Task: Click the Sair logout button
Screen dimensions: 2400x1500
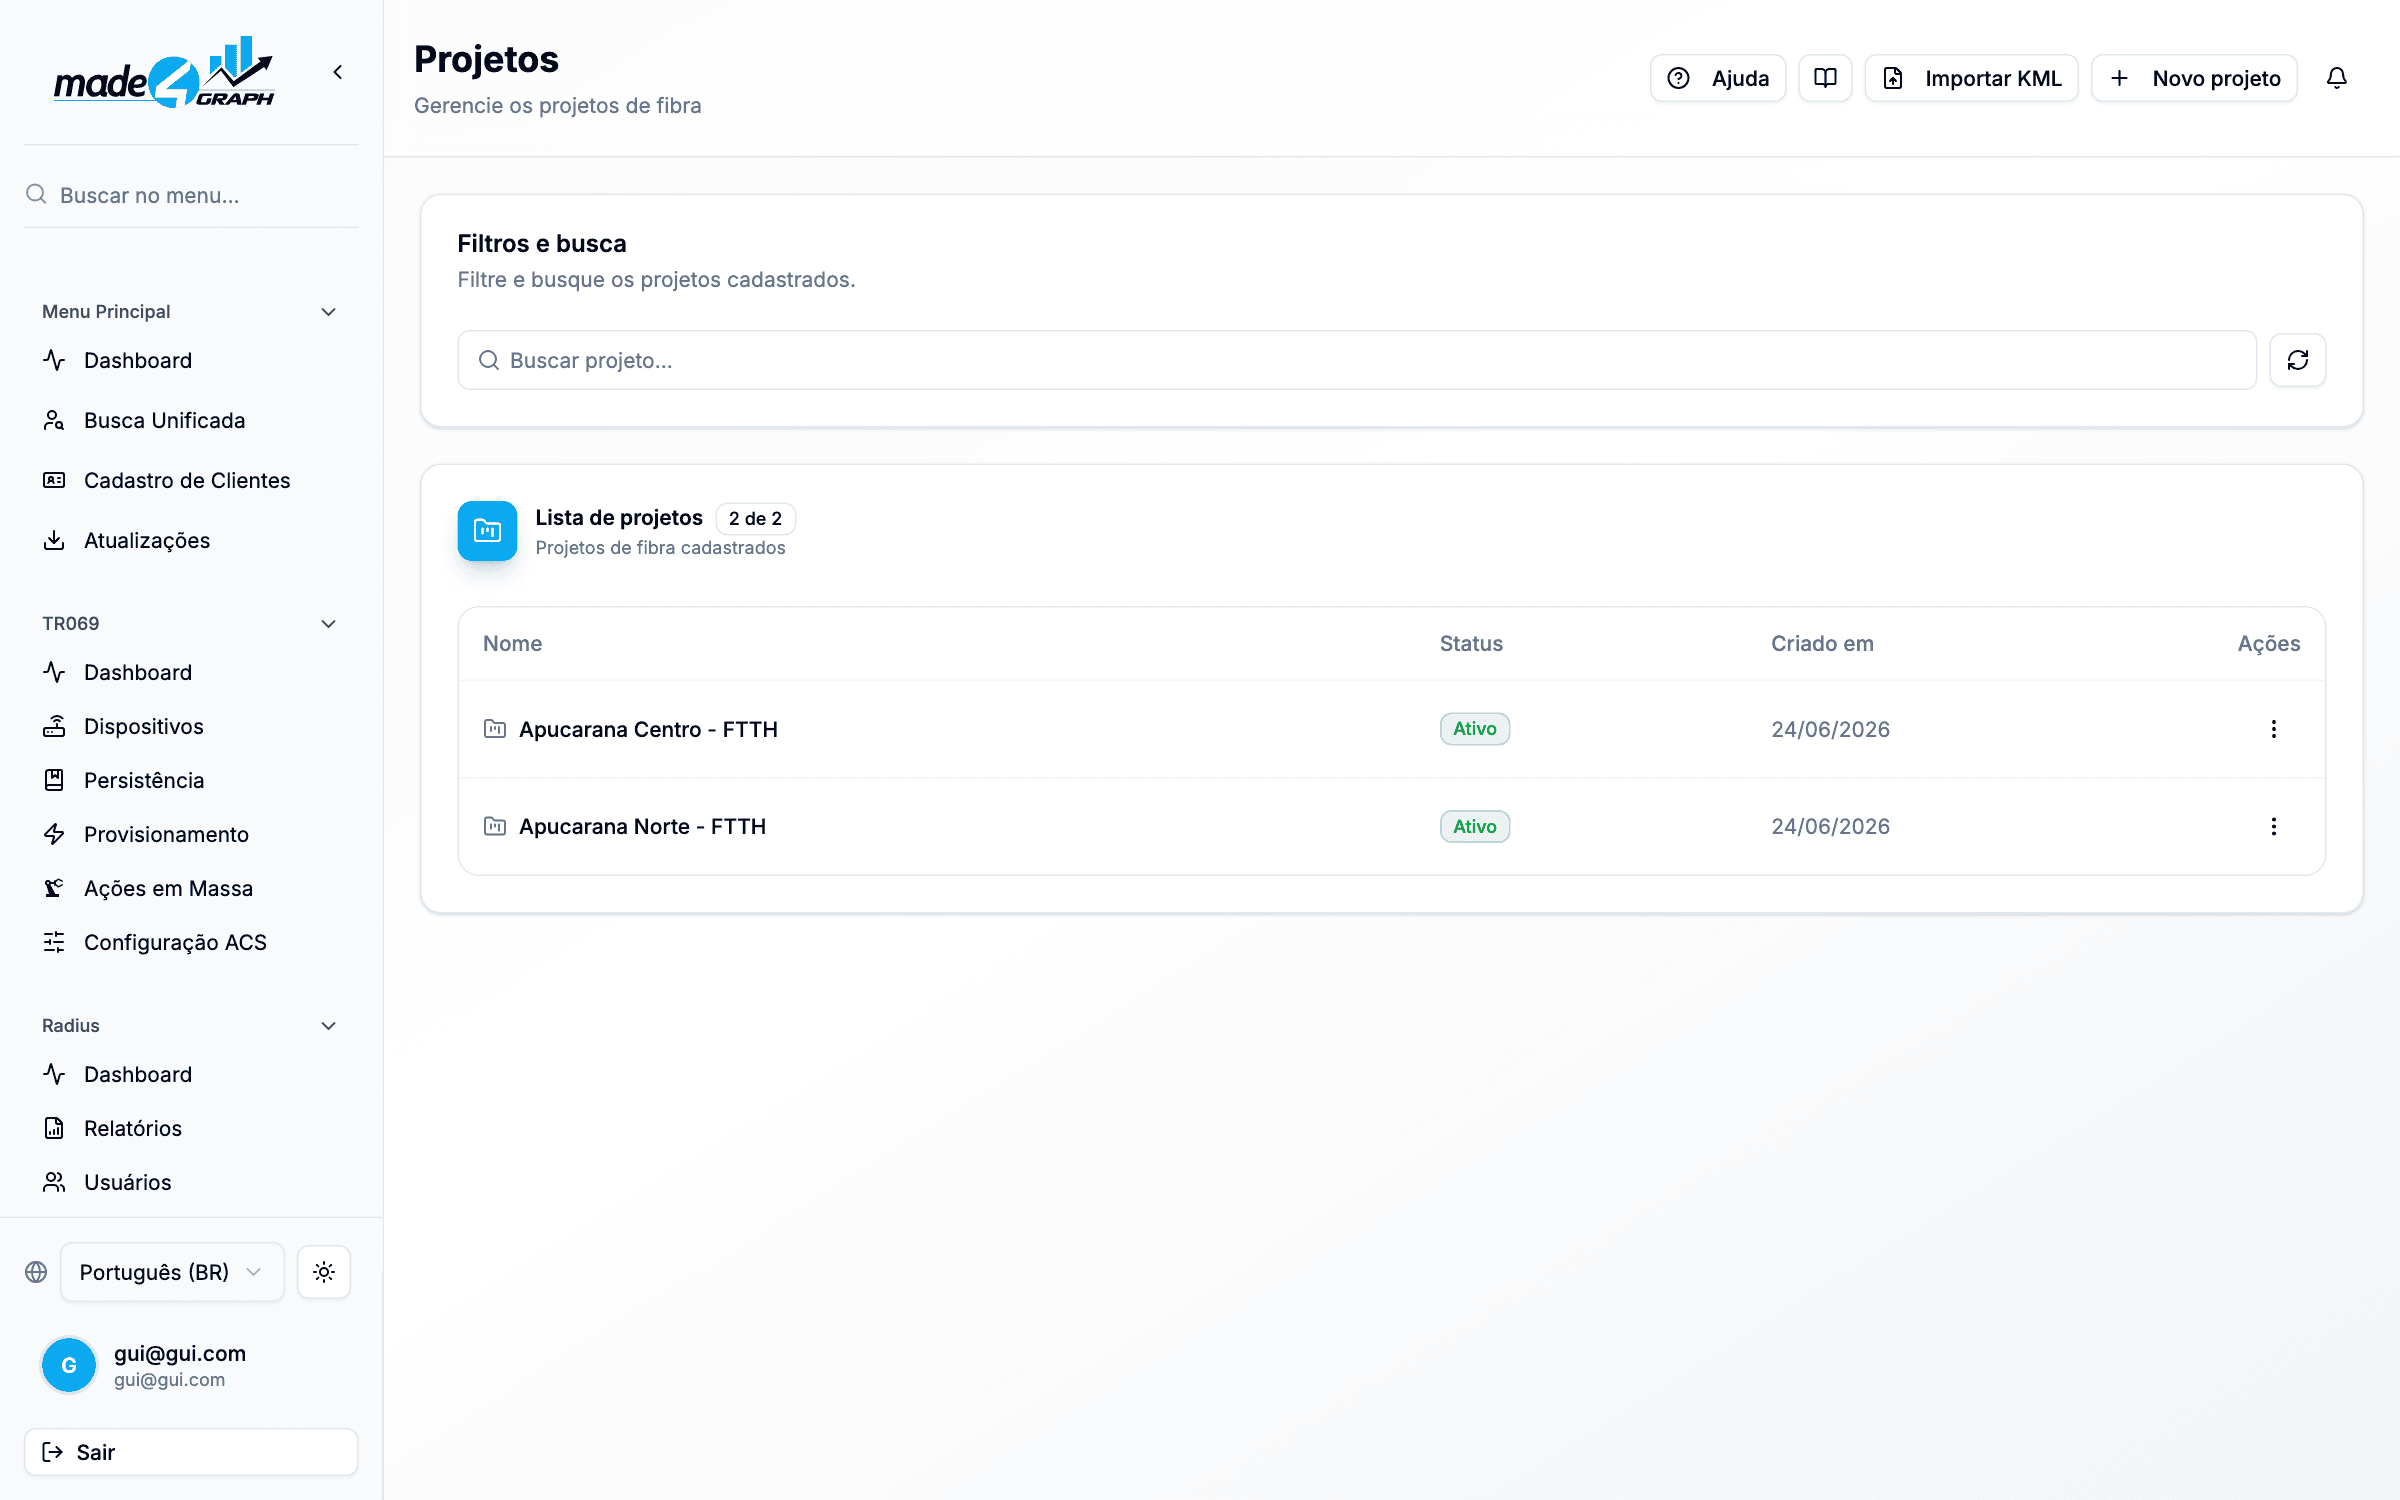Action: (x=191, y=1452)
